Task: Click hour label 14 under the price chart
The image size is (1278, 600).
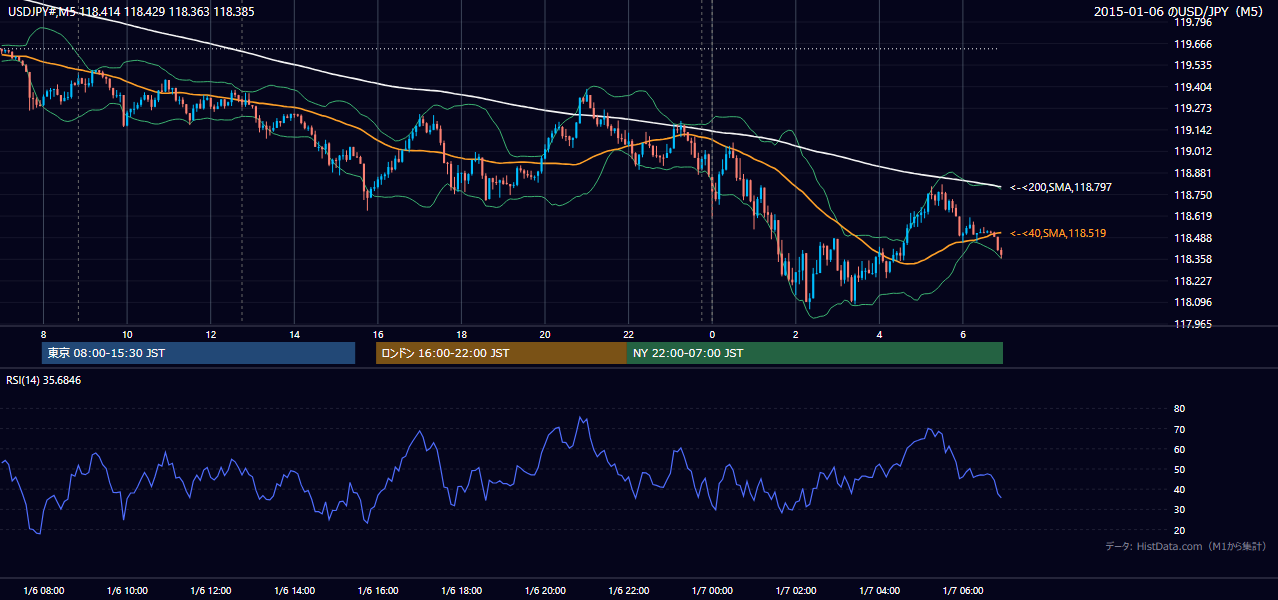Action: pos(294,334)
